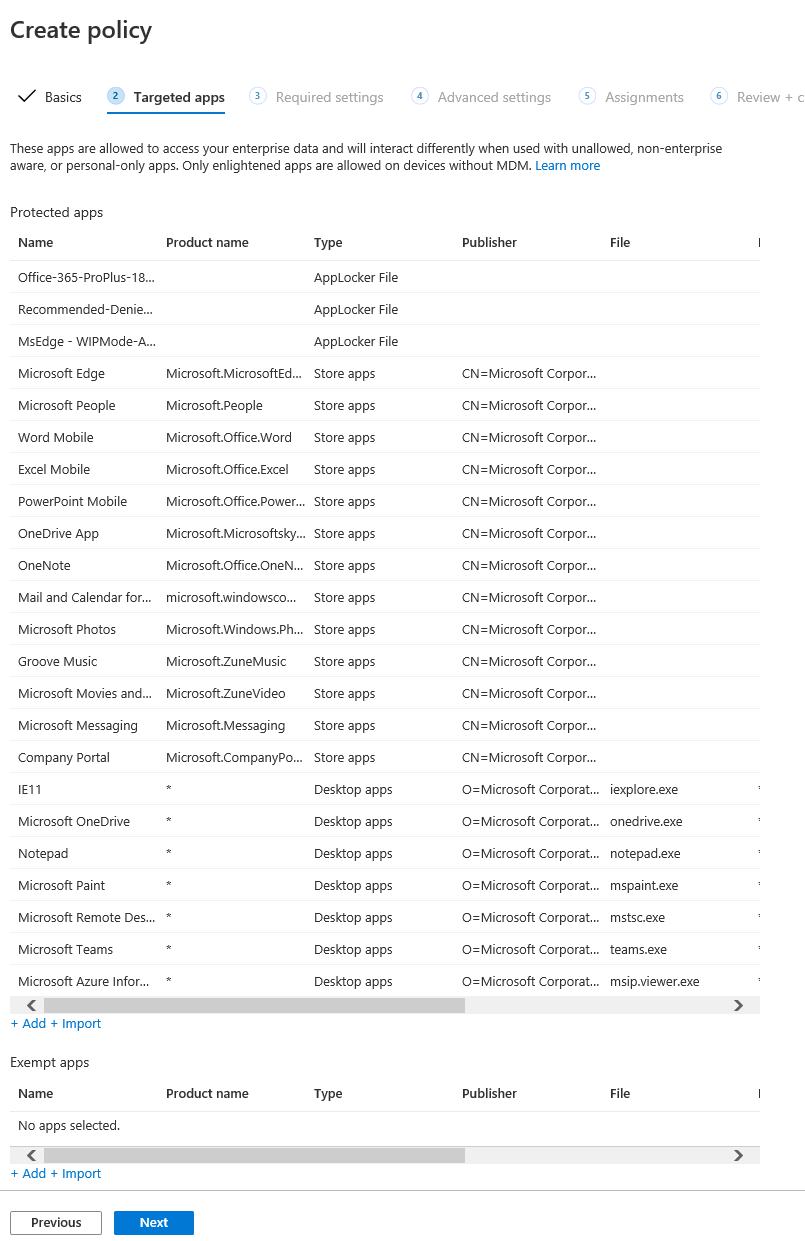The width and height of the screenshot is (805, 1241).
Task: Click the Previous button
Action: coord(55,1222)
